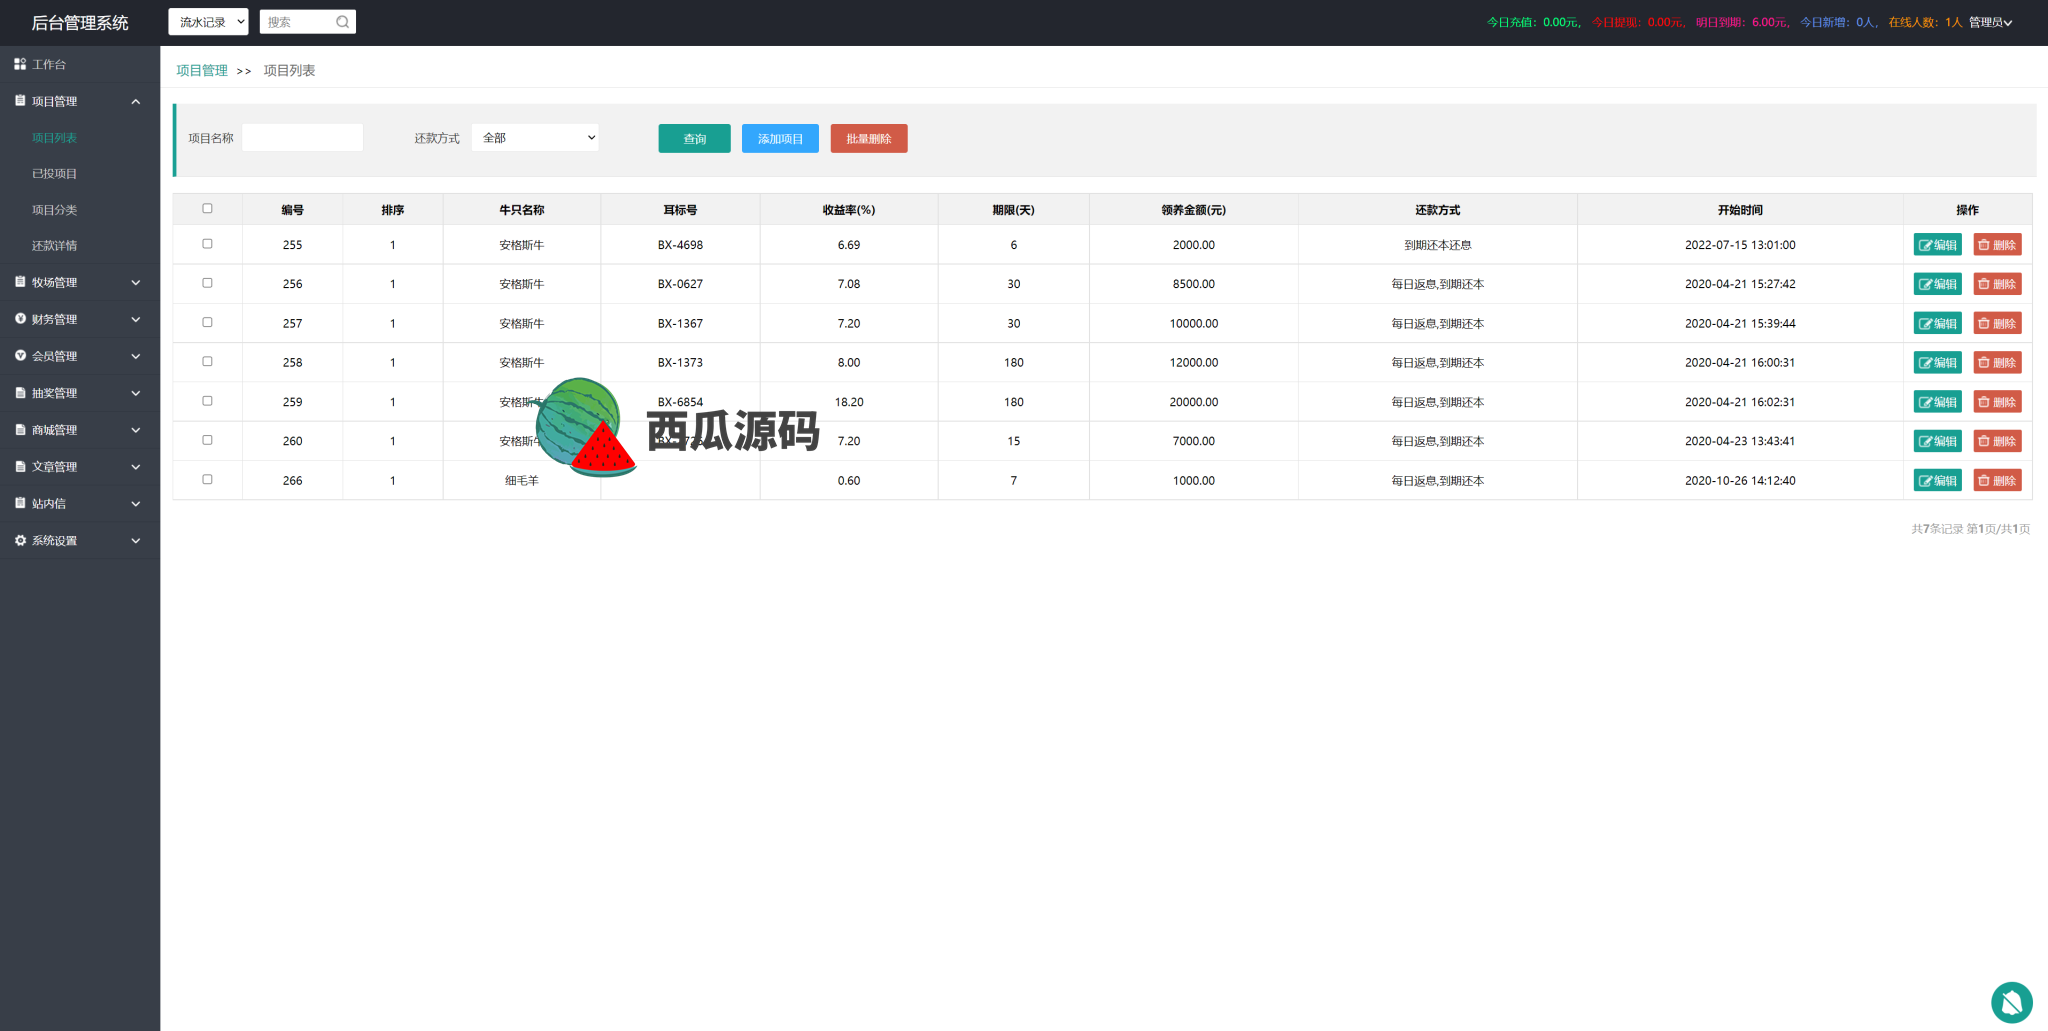Expand the 会员管理 chevron
This screenshot has width=2048, height=1031.
136,356
